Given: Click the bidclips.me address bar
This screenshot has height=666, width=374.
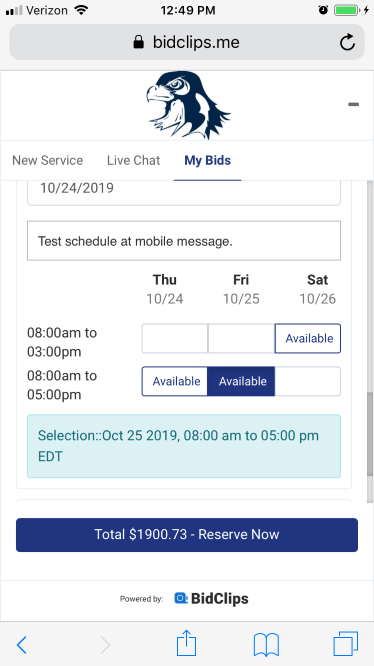Looking at the screenshot, I should [187, 42].
